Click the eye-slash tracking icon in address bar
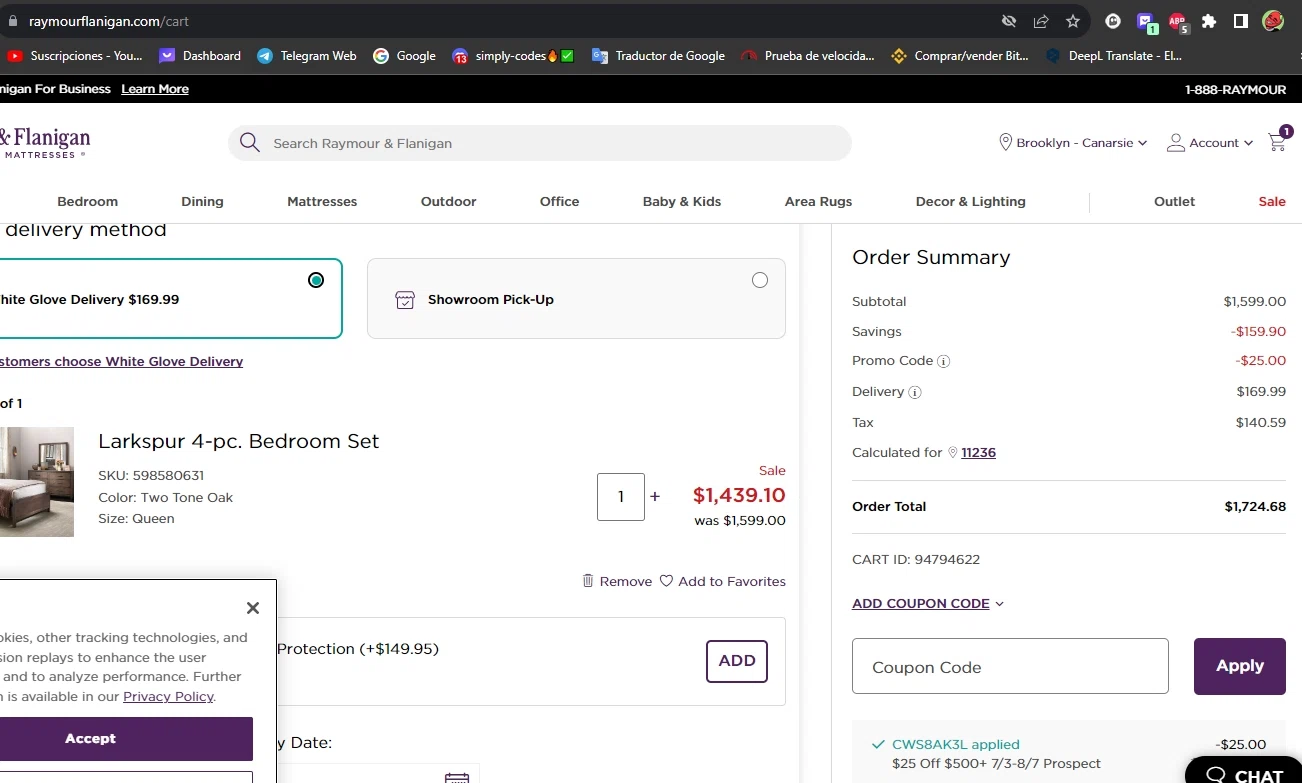The width and height of the screenshot is (1302, 783). coord(1009,21)
